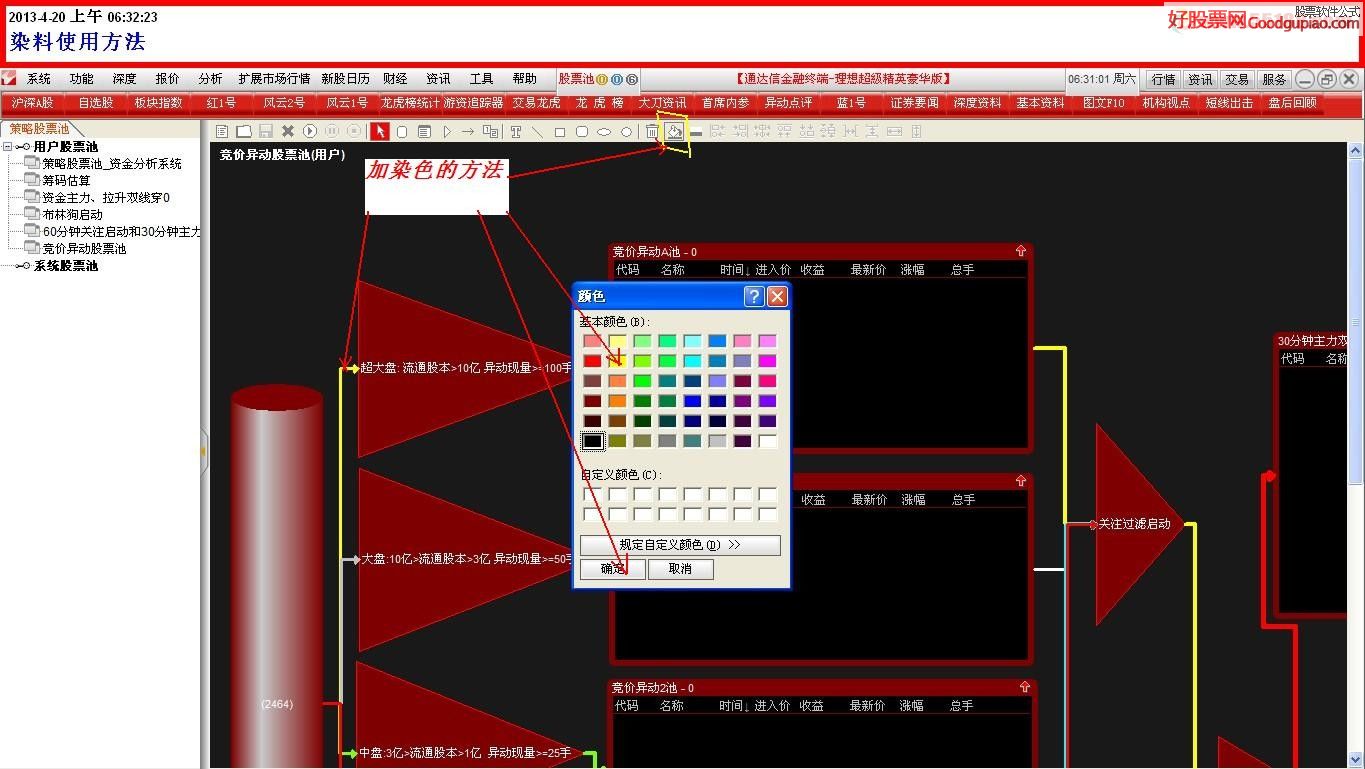Click the new document toolbar icon
Screen dimensions: 1365x769
[222, 131]
